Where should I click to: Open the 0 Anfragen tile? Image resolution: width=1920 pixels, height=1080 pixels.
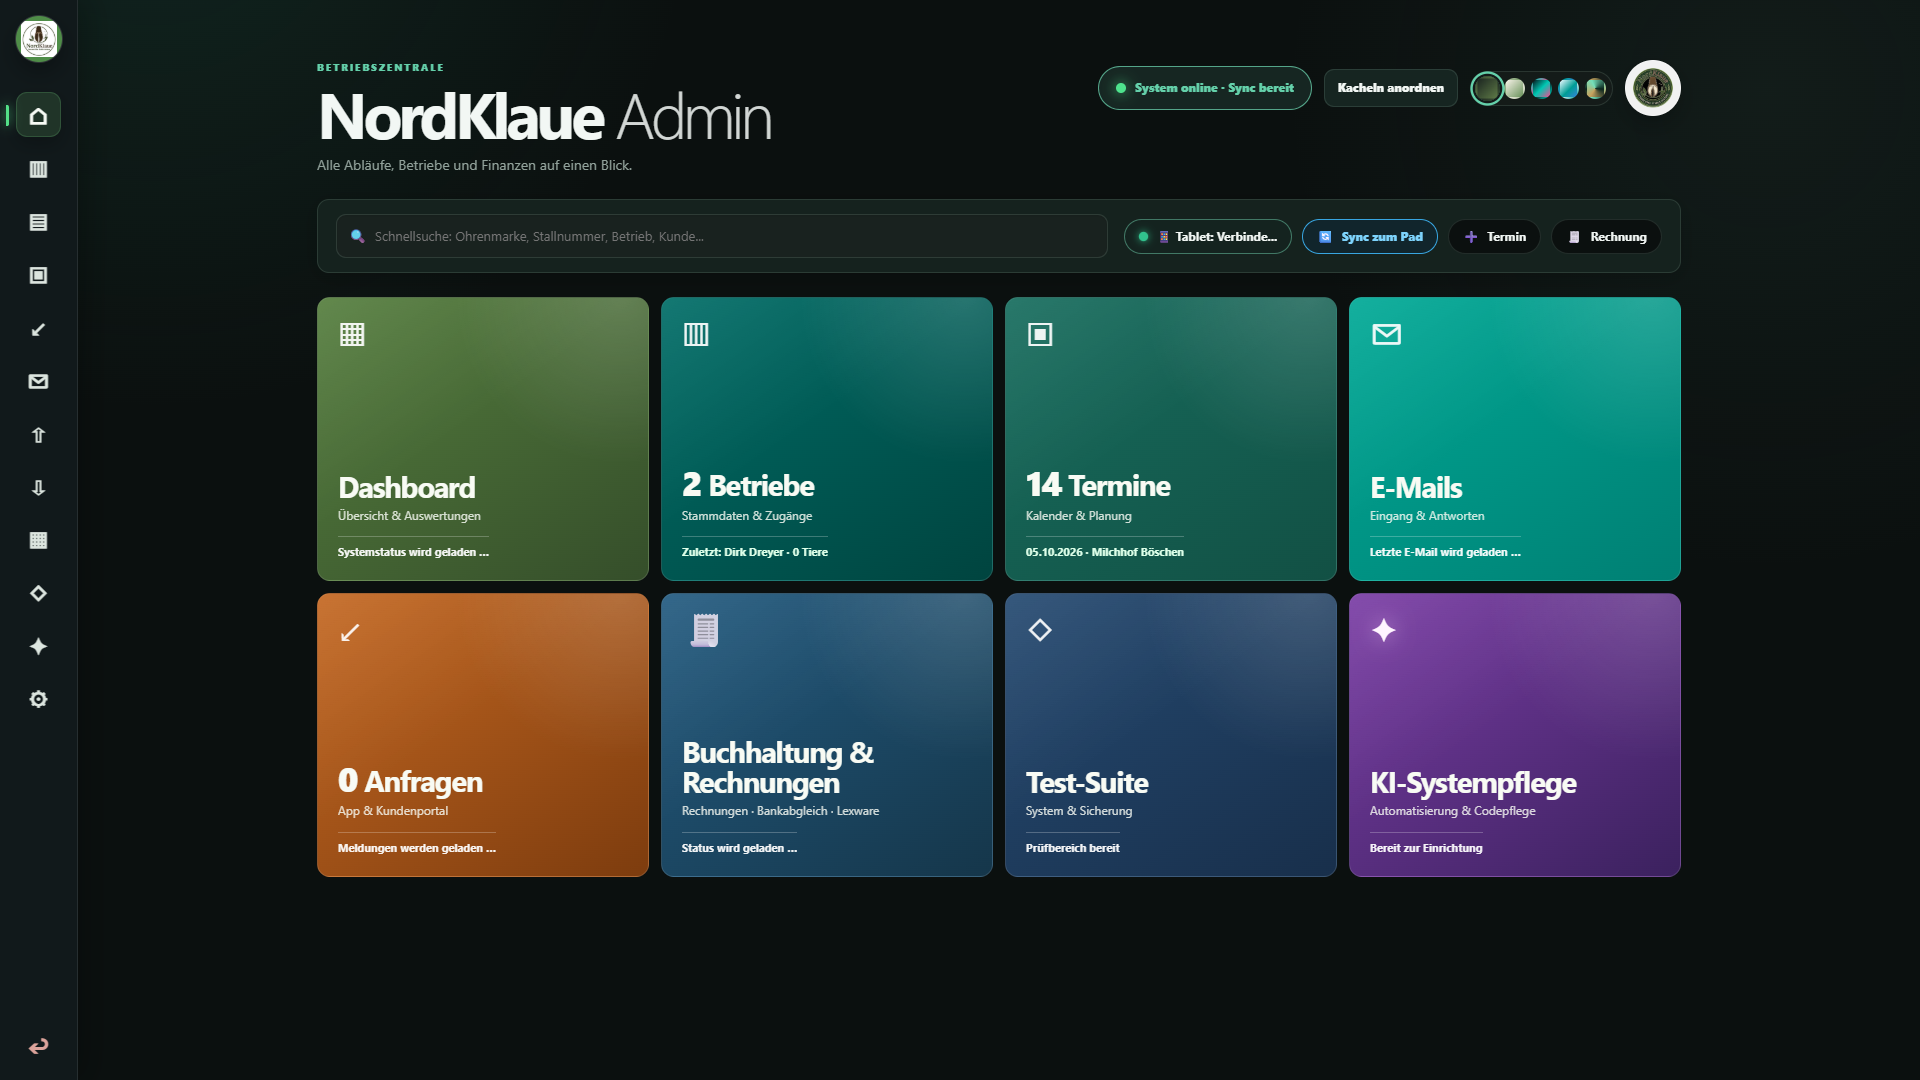[x=483, y=735]
